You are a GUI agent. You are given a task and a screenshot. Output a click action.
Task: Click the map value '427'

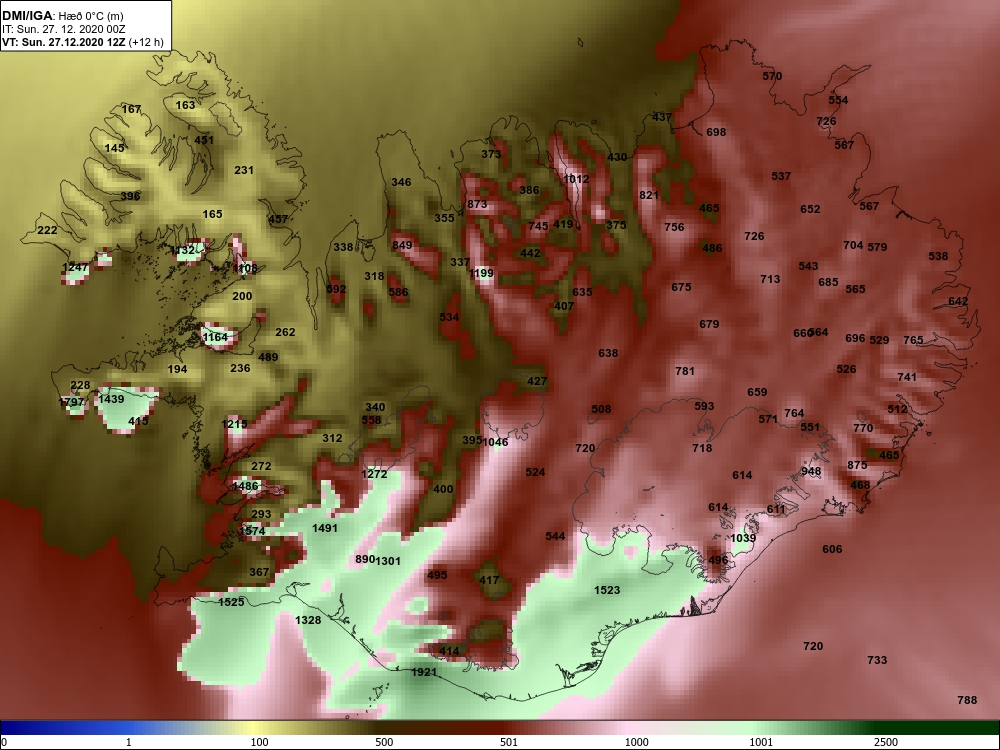[537, 381]
